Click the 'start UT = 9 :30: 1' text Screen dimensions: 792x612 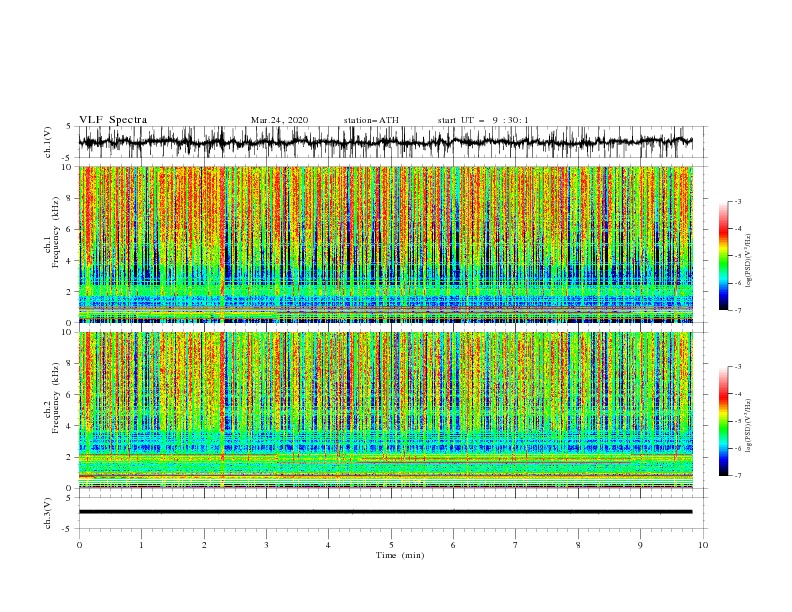pos(483,120)
